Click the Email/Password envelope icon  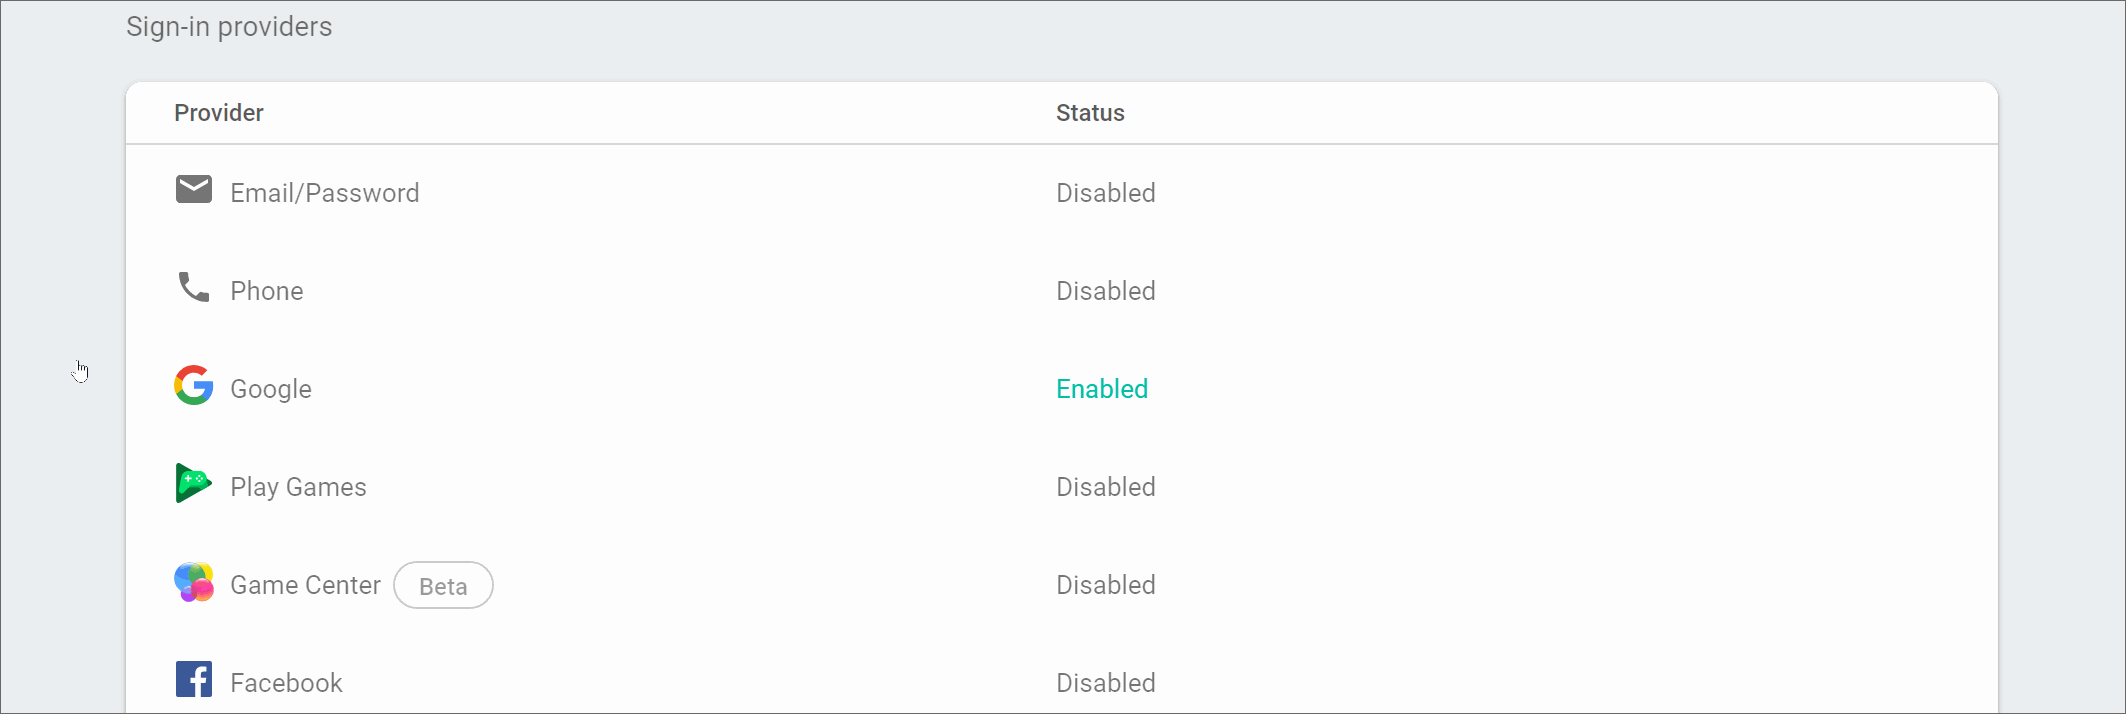click(193, 189)
